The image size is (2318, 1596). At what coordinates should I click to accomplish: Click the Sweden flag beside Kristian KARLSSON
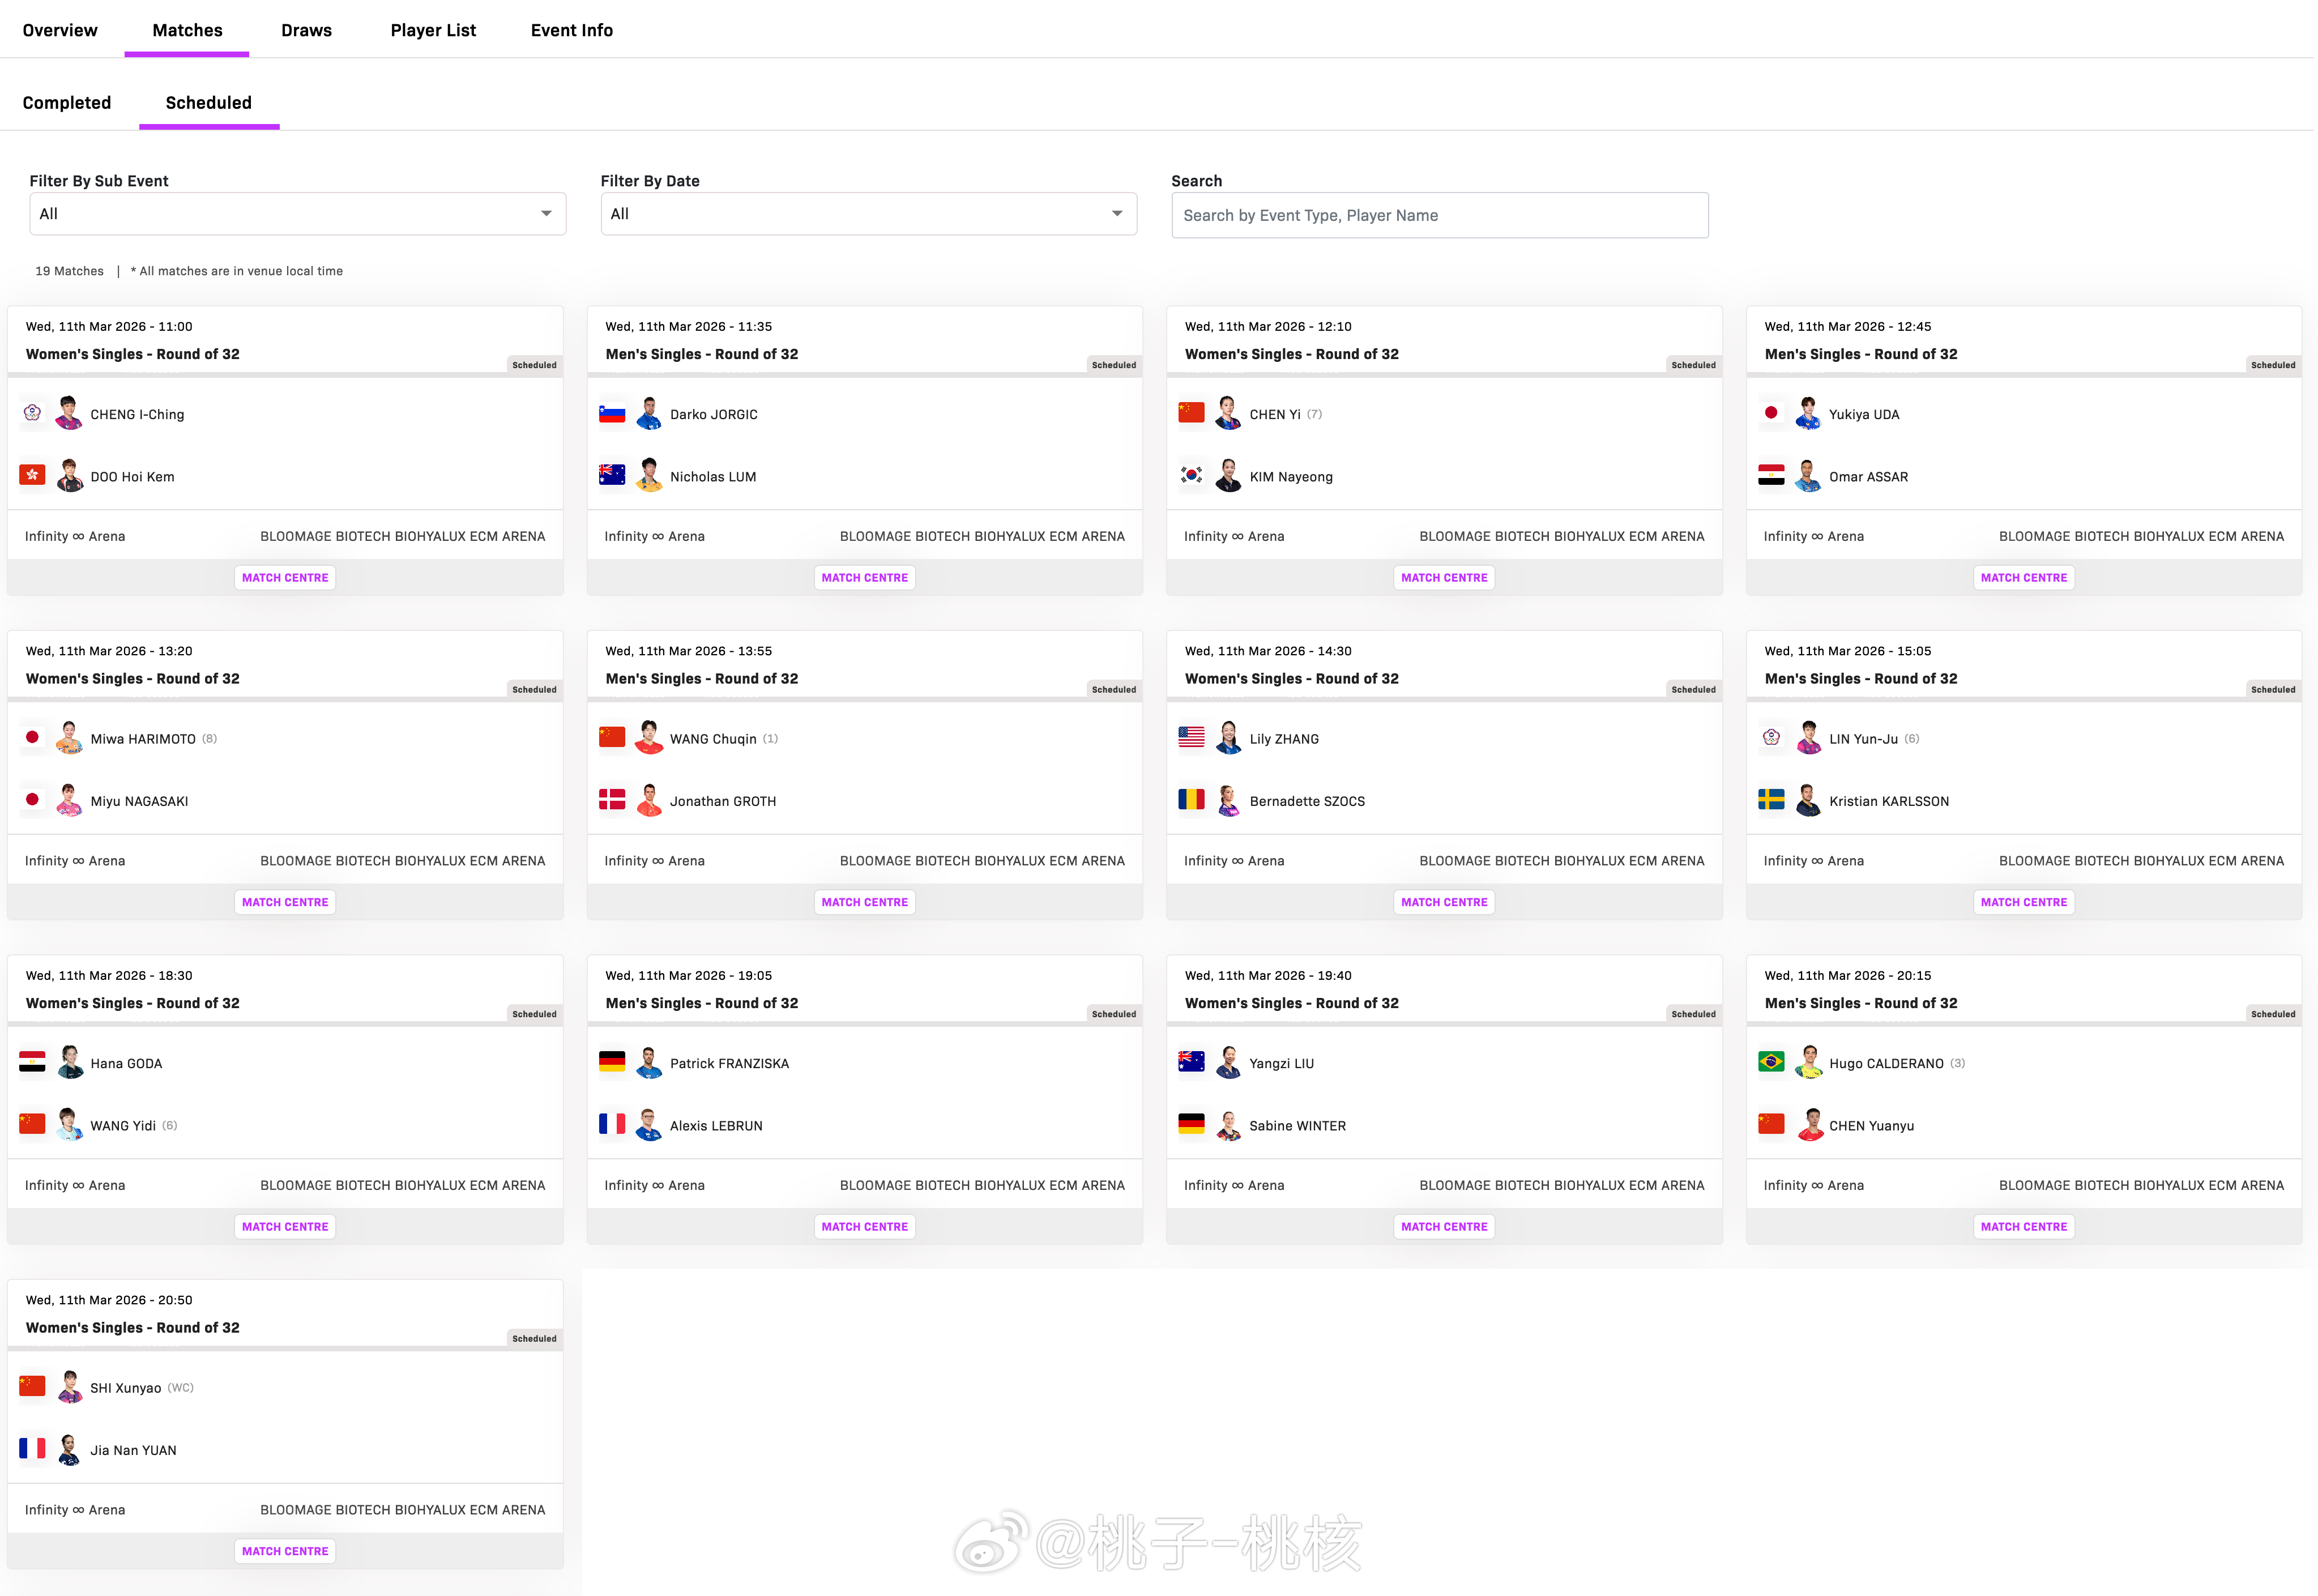point(1771,800)
